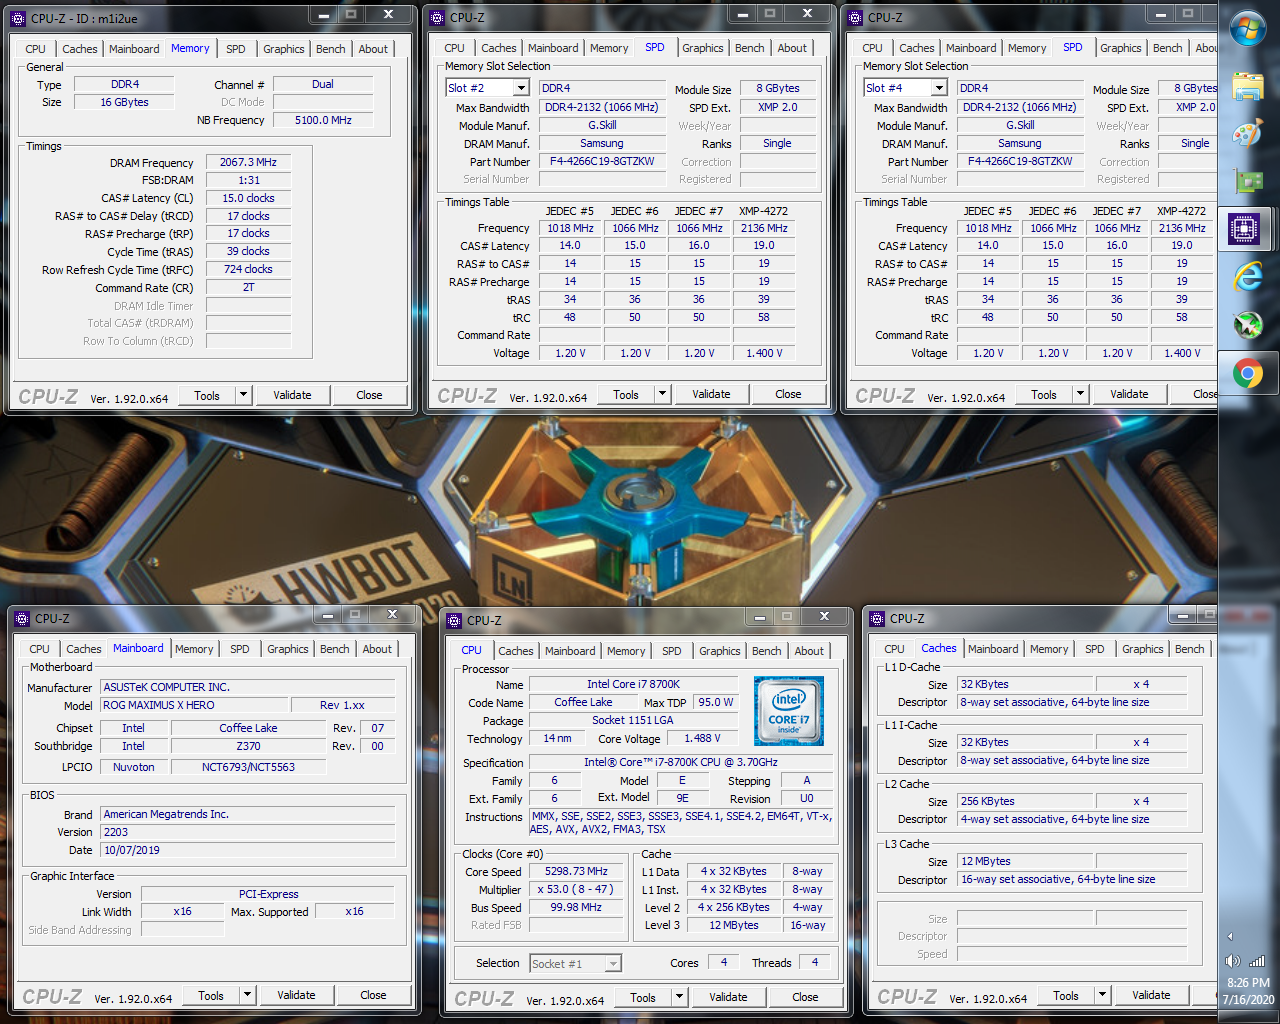Viewport: 1280px width, 1024px height.
Task: Click Validate in DRAM Frequency window
Action: coord(292,395)
